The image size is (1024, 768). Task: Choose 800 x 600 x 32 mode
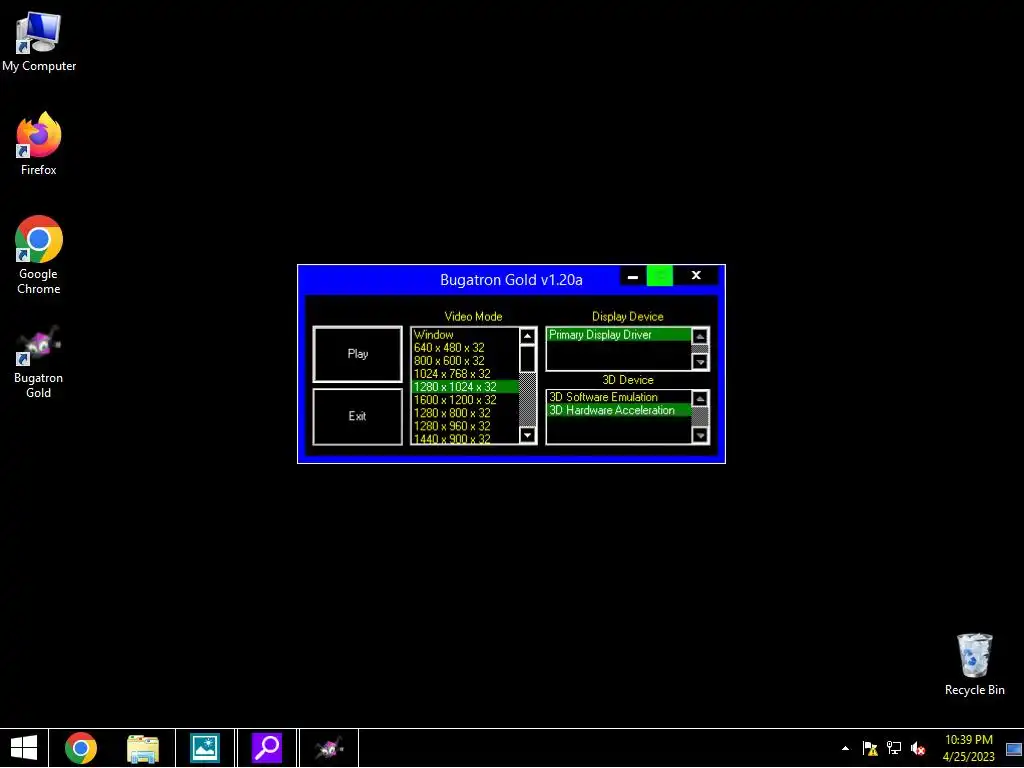pos(464,360)
